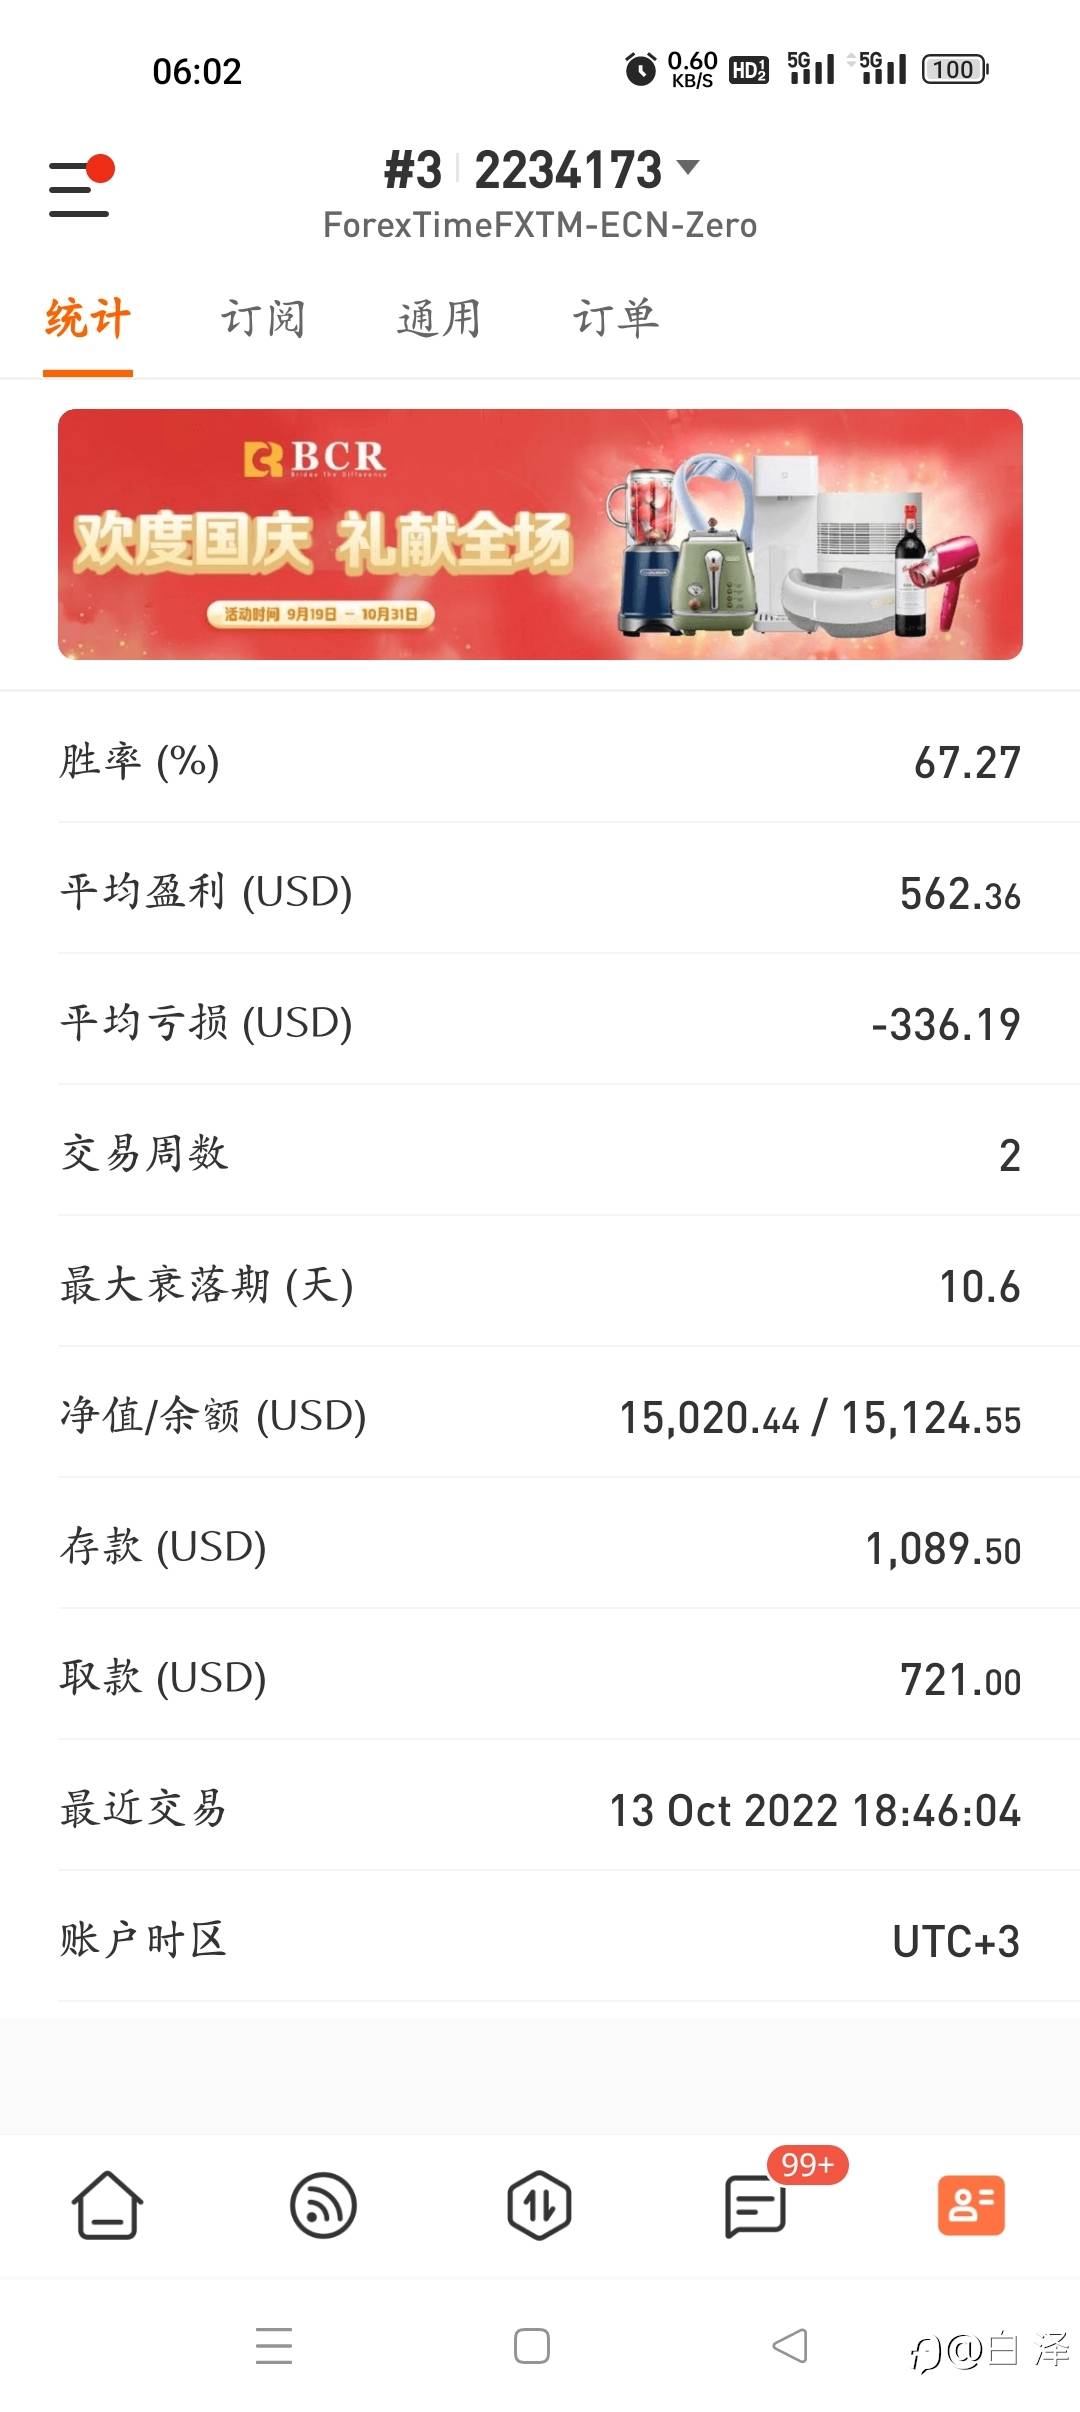Screen dimensions: 1080x2412
Task: Tap the 净值/余额 (USD) row
Action: click(x=540, y=1417)
